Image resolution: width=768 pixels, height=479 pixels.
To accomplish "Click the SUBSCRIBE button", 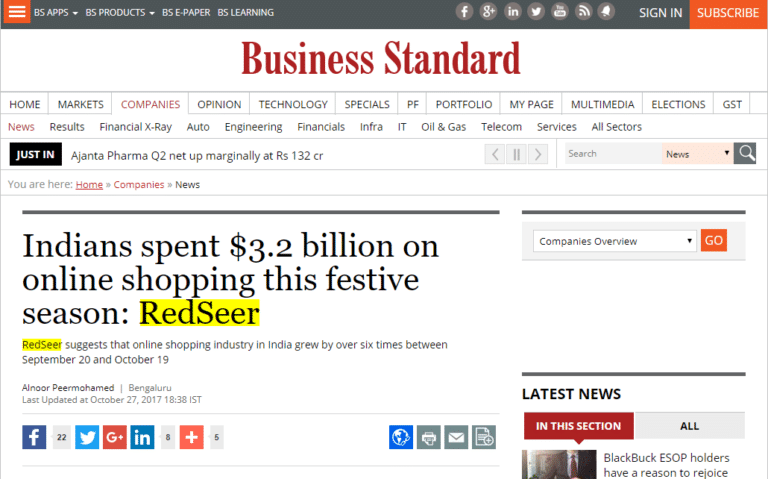I will point(728,13).
